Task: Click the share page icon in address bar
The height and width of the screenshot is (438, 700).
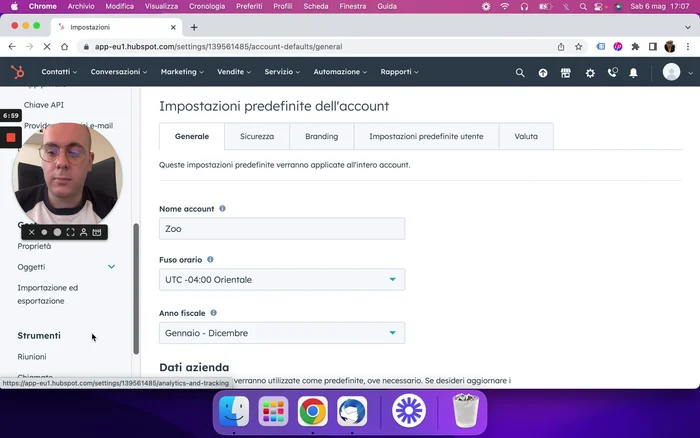Action: [561, 46]
